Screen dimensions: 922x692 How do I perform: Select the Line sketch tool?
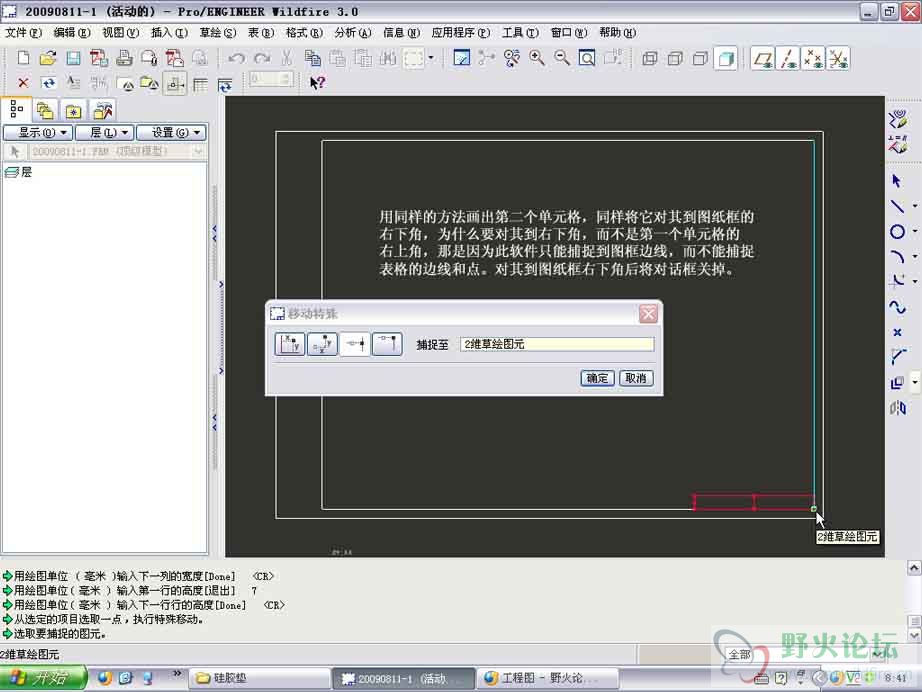click(x=897, y=206)
